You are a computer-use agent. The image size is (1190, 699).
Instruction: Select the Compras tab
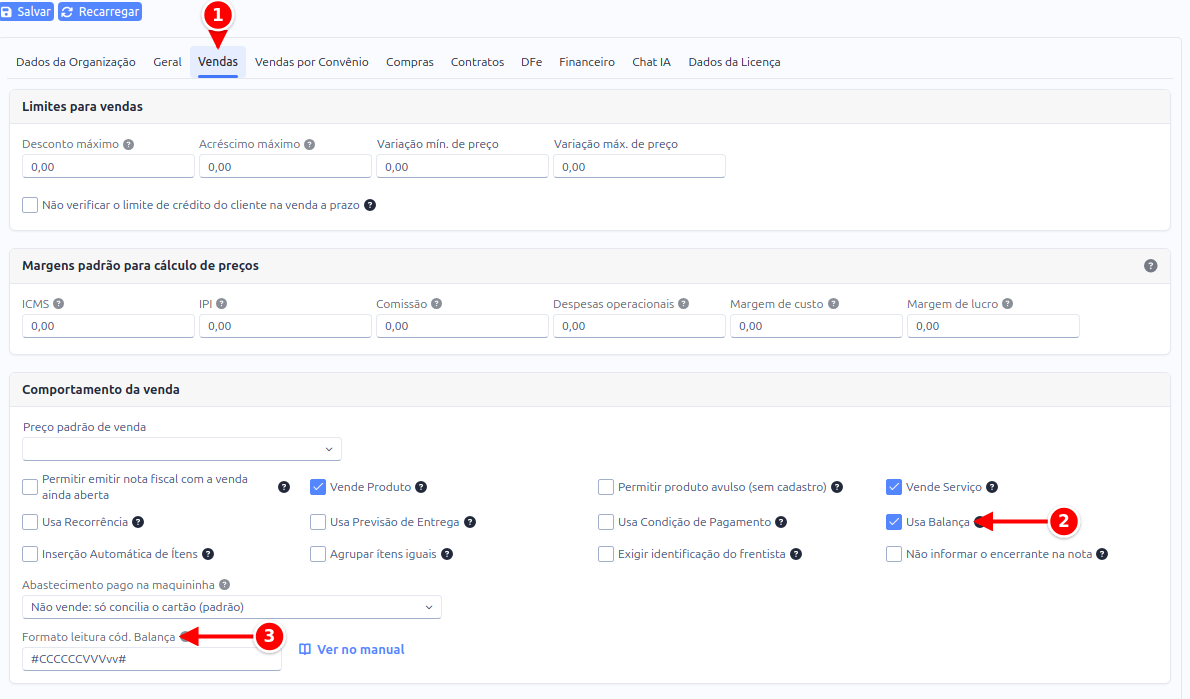[410, 62]
